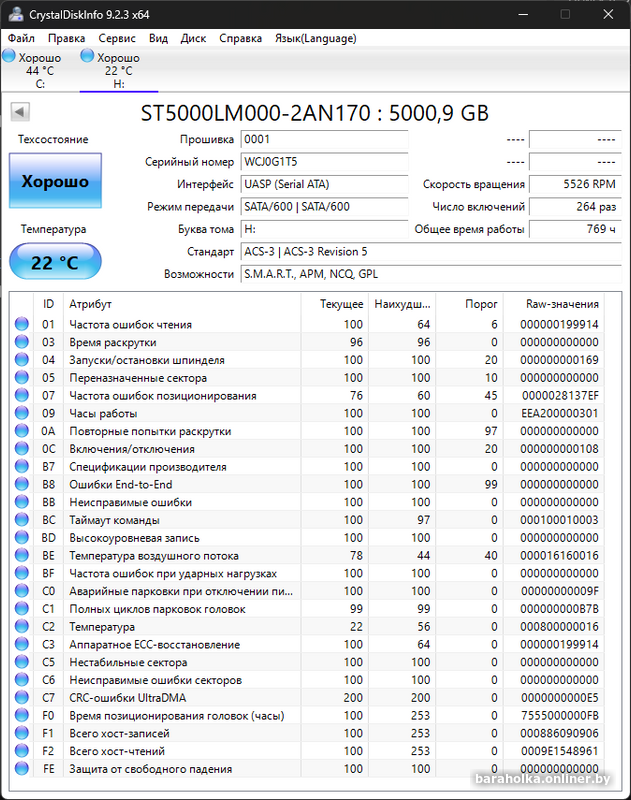Click the serial number field
Viewport: 631px width, 800px height.
(323, 162)
